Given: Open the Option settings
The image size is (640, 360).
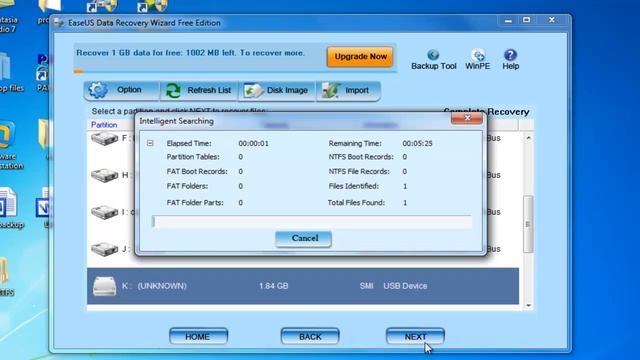Looking at the screenshot, I should pyautogui.click(x=121, y=90).
